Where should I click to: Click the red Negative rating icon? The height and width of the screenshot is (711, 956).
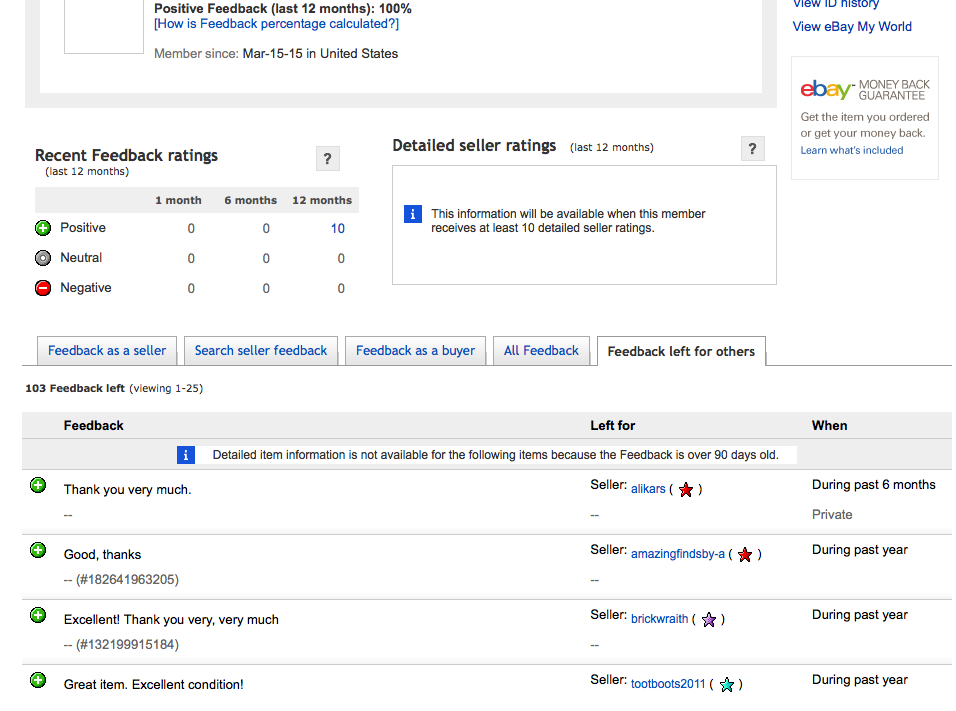43,288
